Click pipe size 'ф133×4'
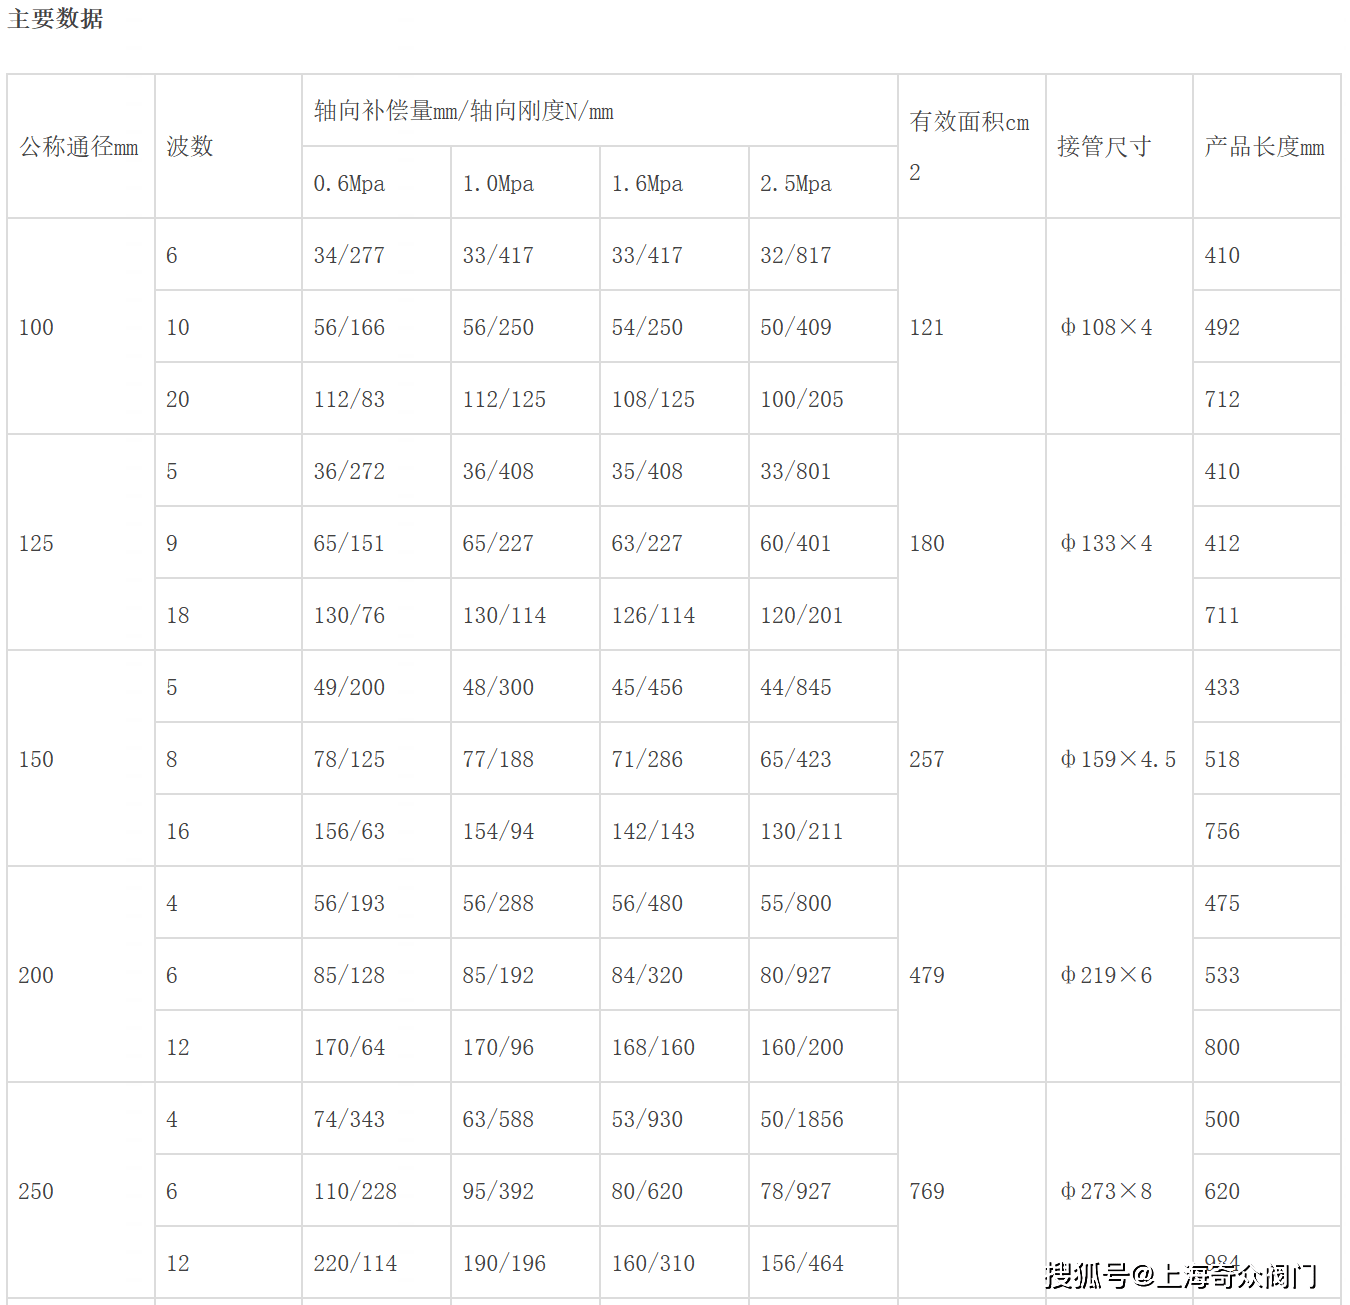 click(1106, 544)
